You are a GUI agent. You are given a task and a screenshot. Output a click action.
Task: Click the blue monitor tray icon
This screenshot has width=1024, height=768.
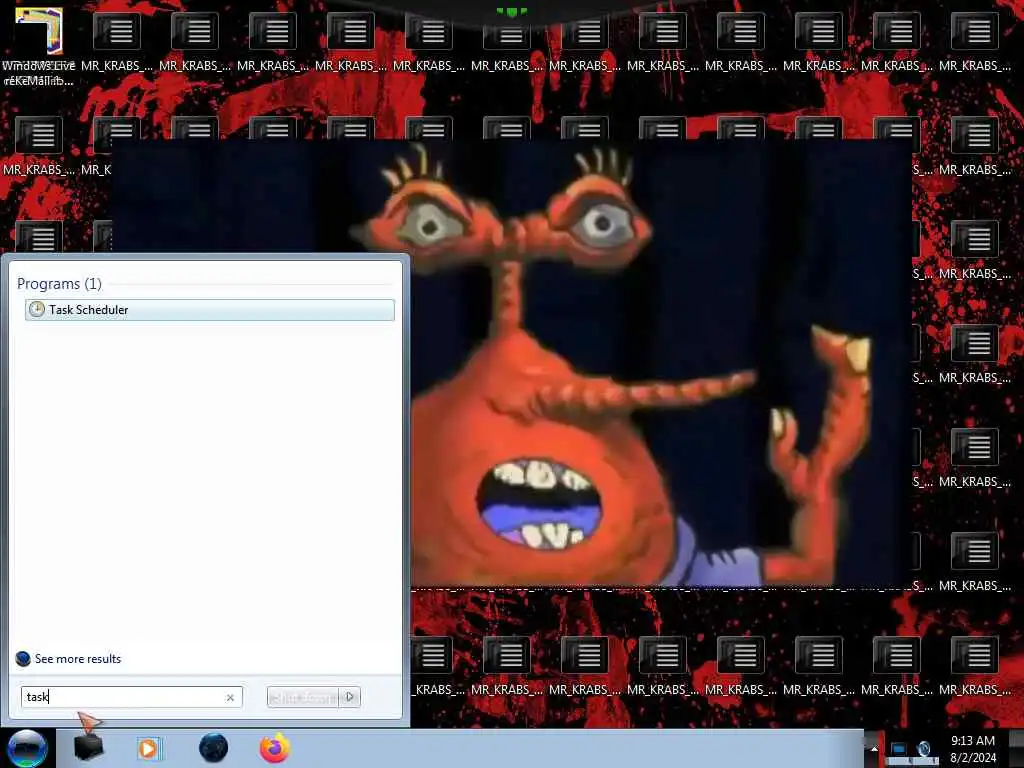pos(899,749)
